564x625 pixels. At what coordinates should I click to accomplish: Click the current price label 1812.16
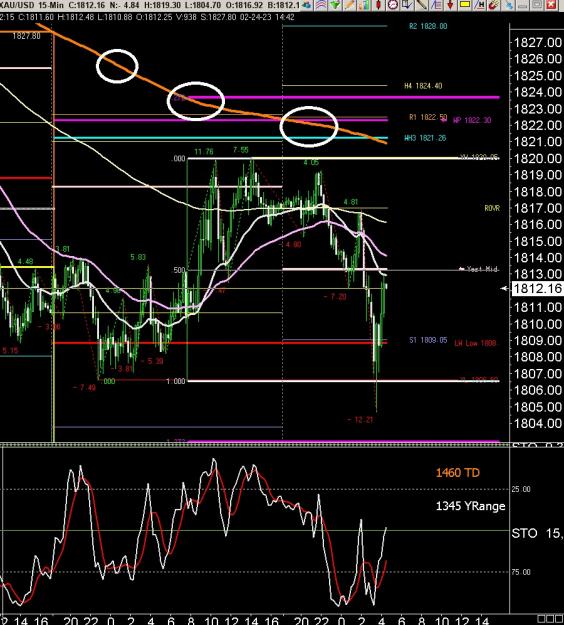pos(537,288)
